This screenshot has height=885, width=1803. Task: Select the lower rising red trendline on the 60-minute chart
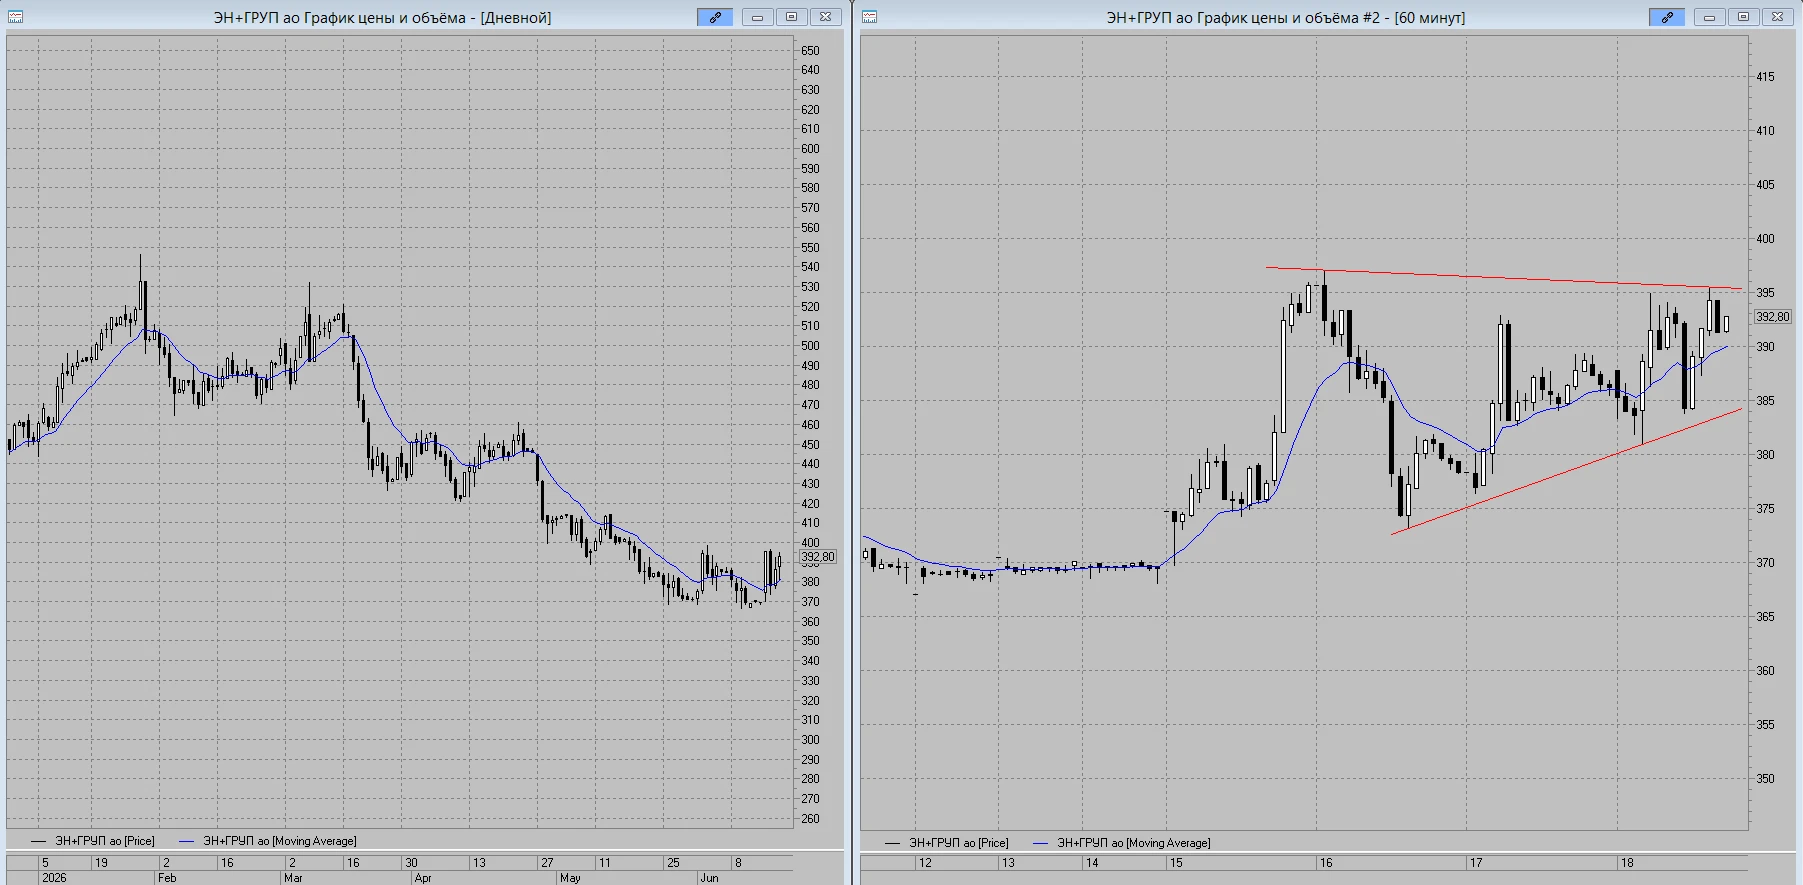(1566, 471)
